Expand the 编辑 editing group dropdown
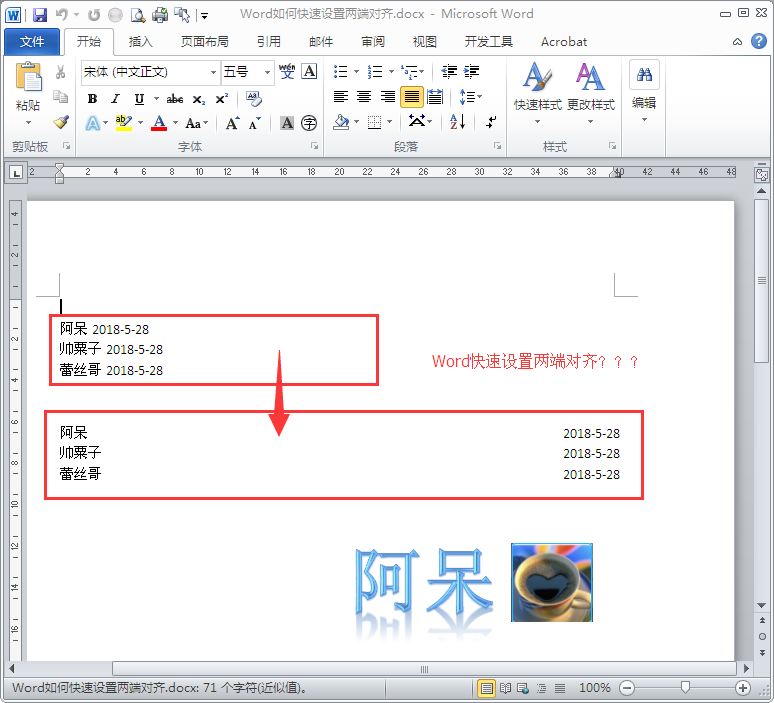The height and width of the screenshot is (703, 774). tap(644, 120)
